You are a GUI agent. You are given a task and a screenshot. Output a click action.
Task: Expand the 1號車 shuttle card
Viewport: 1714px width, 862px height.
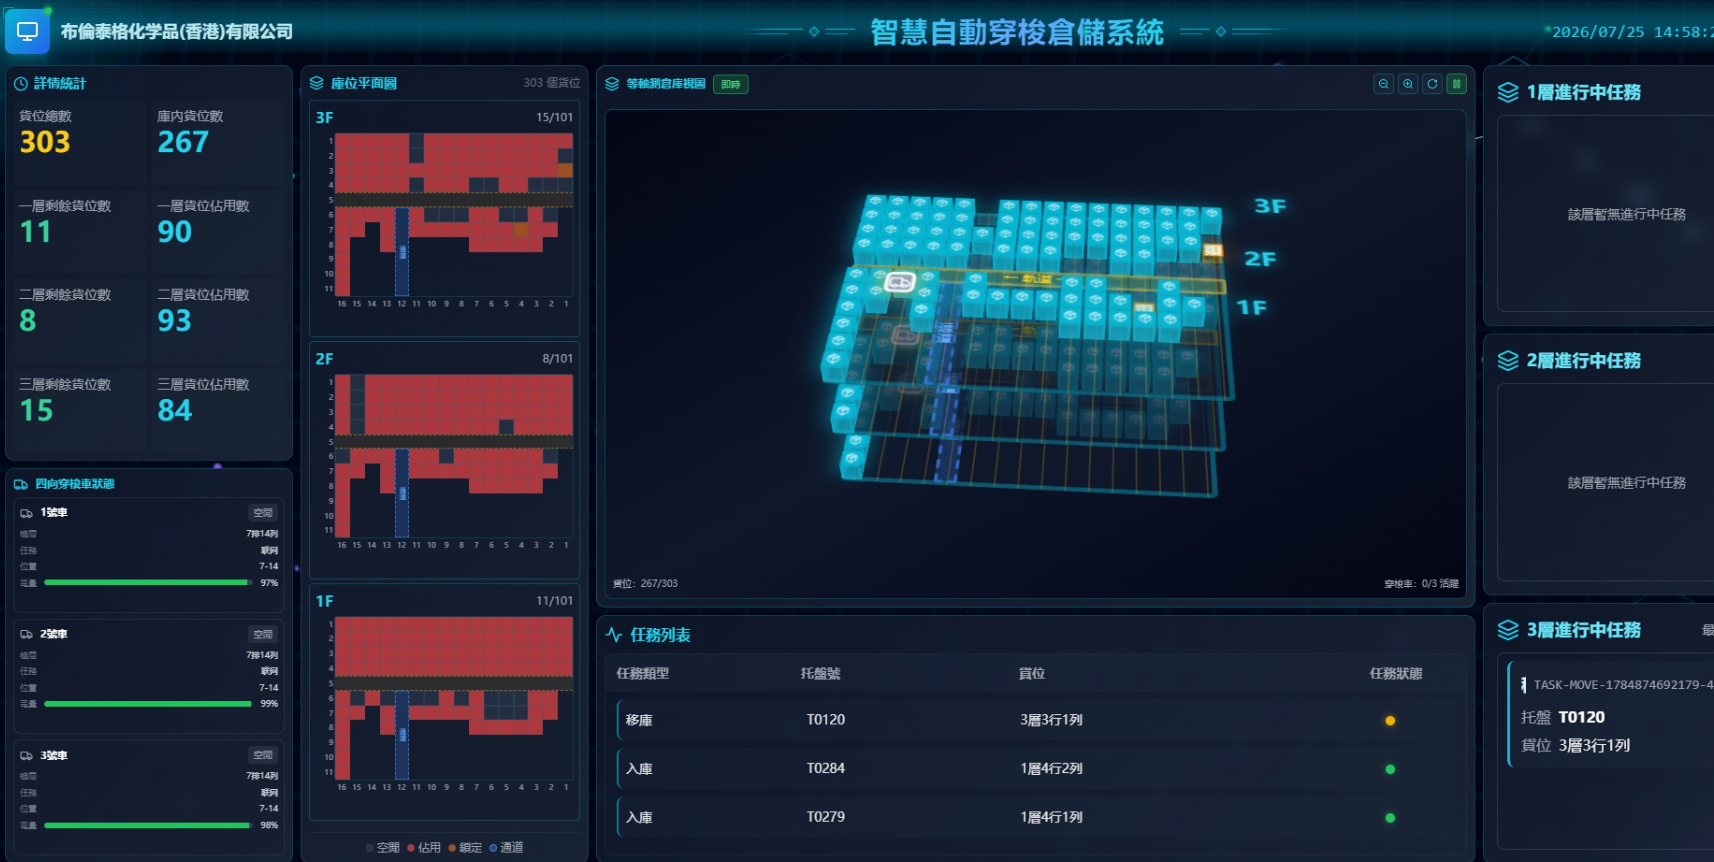pos(149,554)
